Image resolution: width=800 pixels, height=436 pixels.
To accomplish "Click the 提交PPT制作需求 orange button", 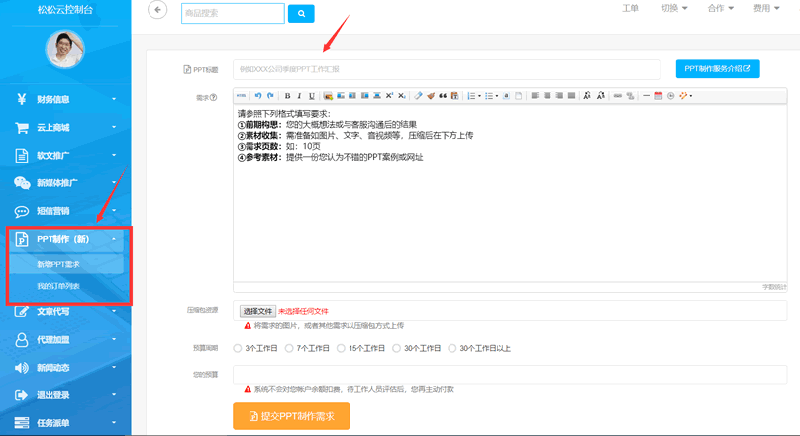I will [x=291, y=416].
